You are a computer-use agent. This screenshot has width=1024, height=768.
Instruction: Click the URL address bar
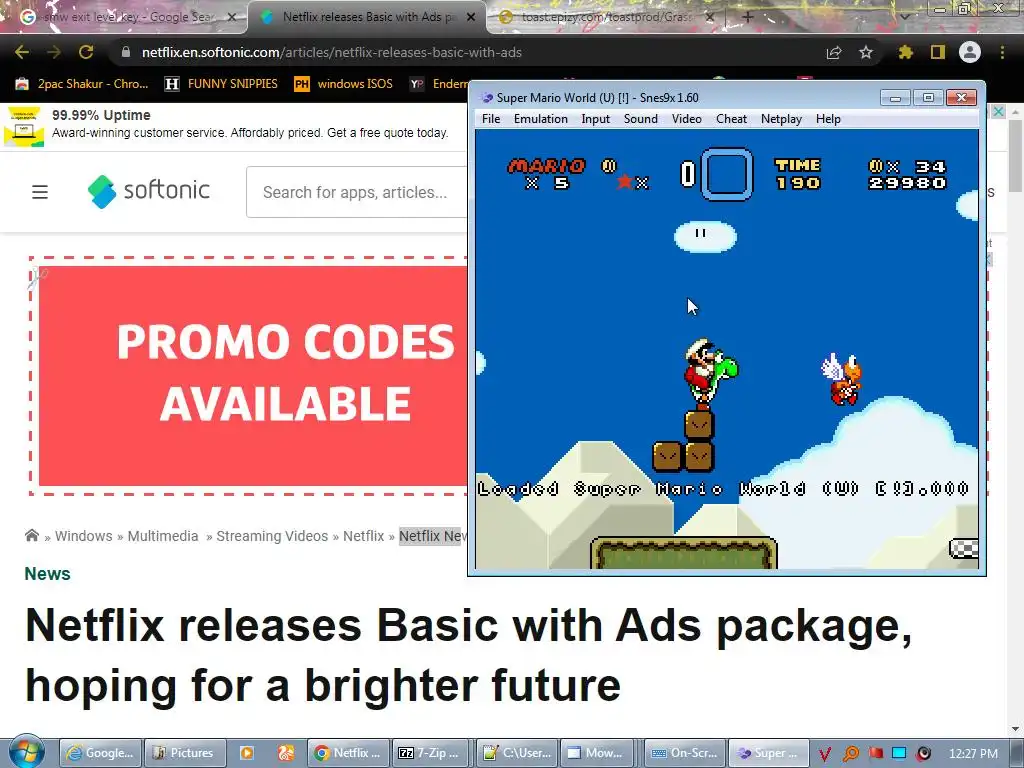pos(470,52)
